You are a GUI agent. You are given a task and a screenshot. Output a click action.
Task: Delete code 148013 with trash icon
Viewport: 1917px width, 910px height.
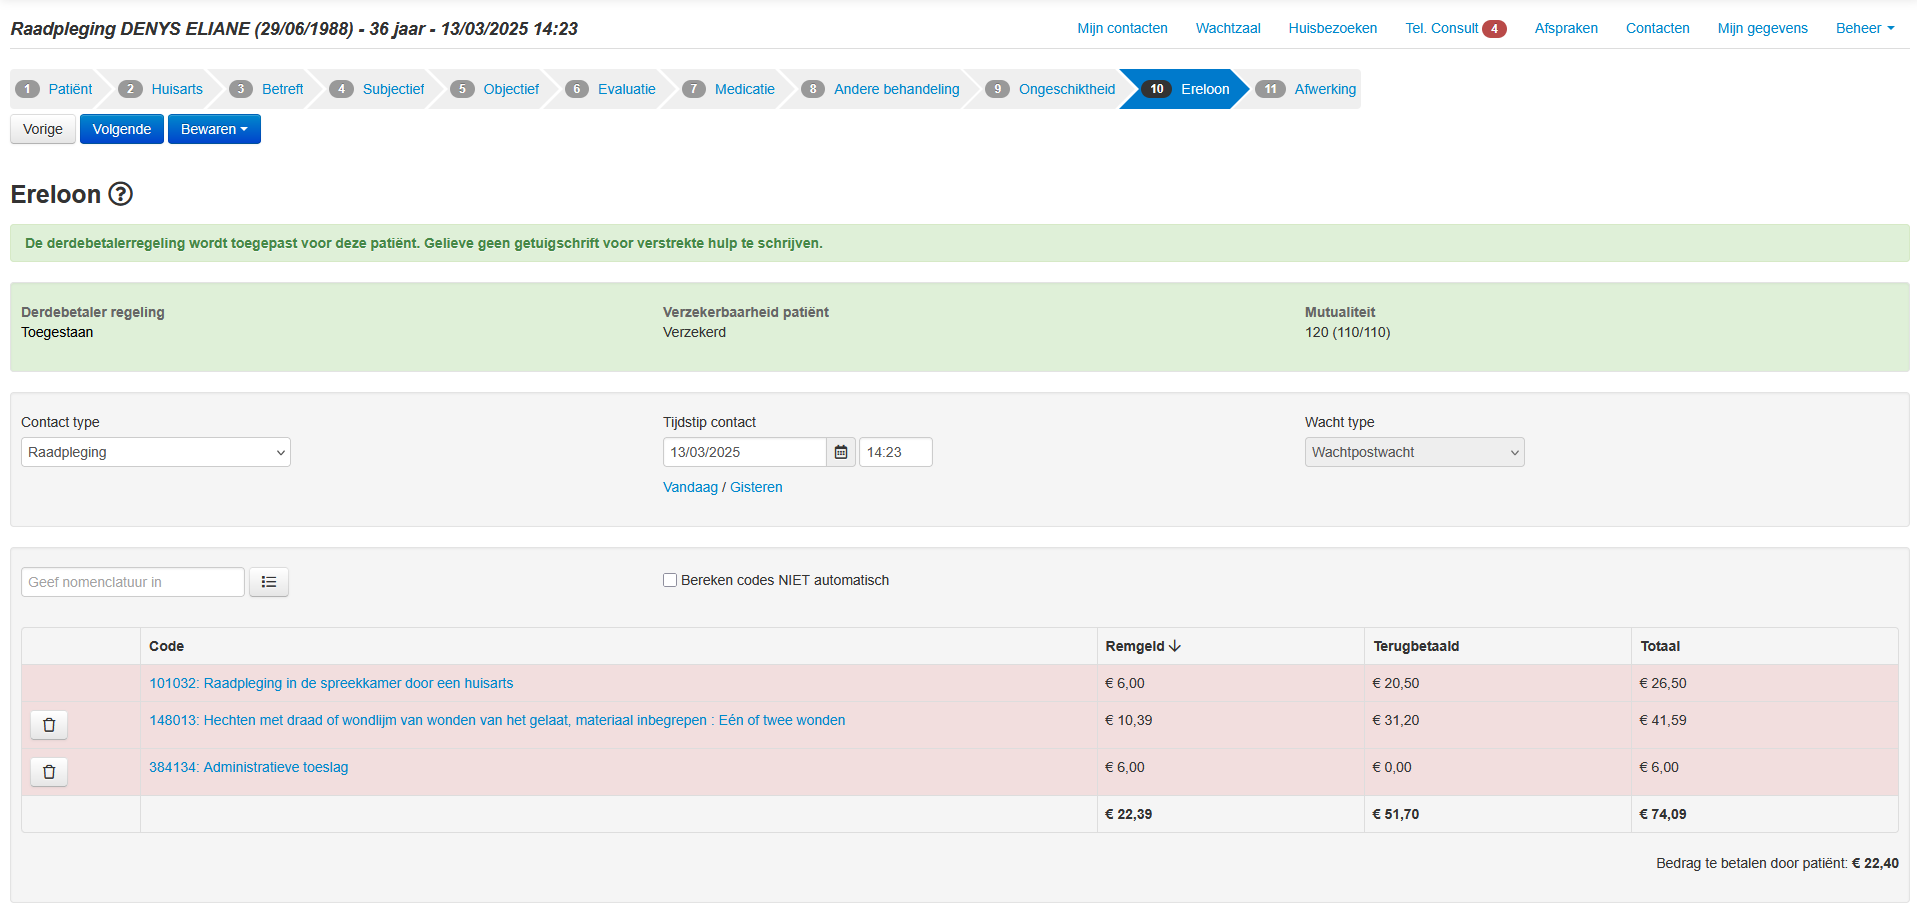pyautogui.click(x=49, y=725)
